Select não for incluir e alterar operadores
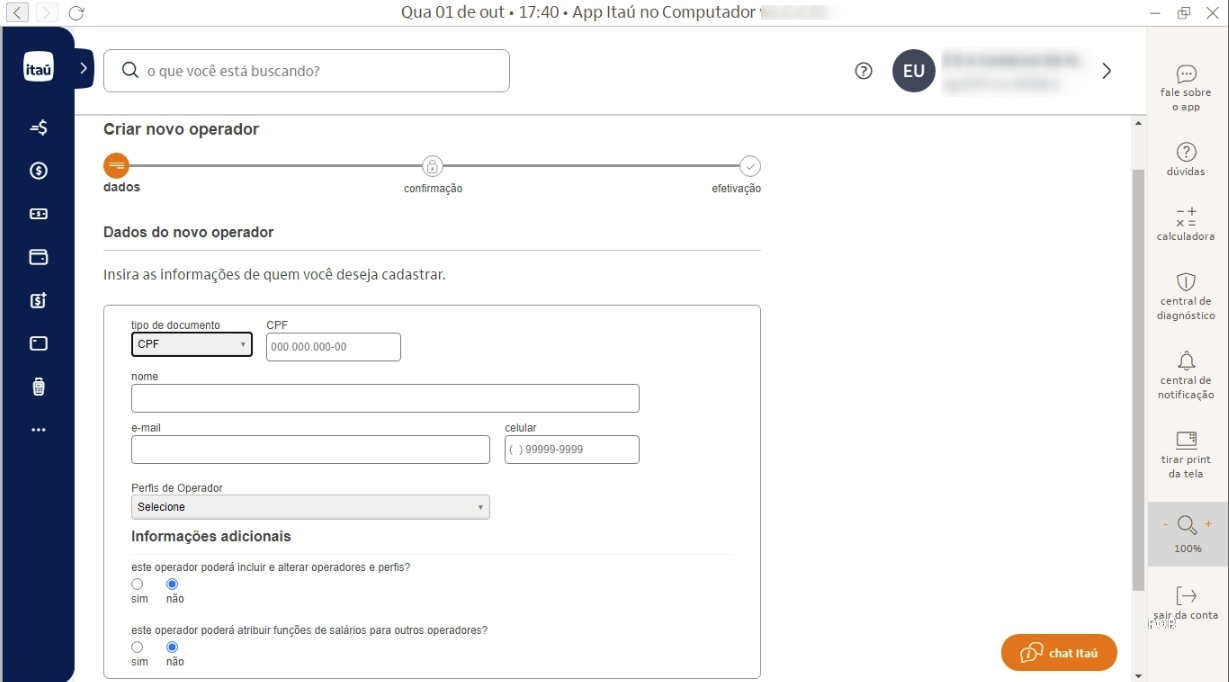 (x=172, y=584)
